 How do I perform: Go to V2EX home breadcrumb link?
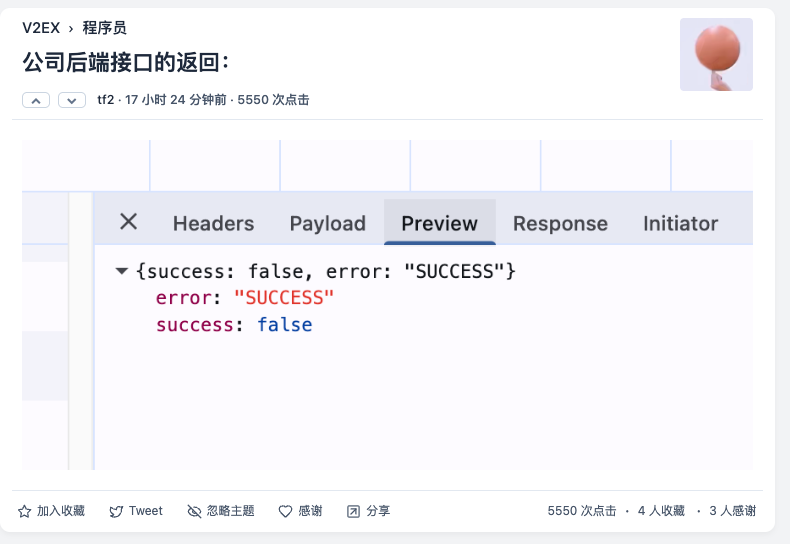point(42,28)
